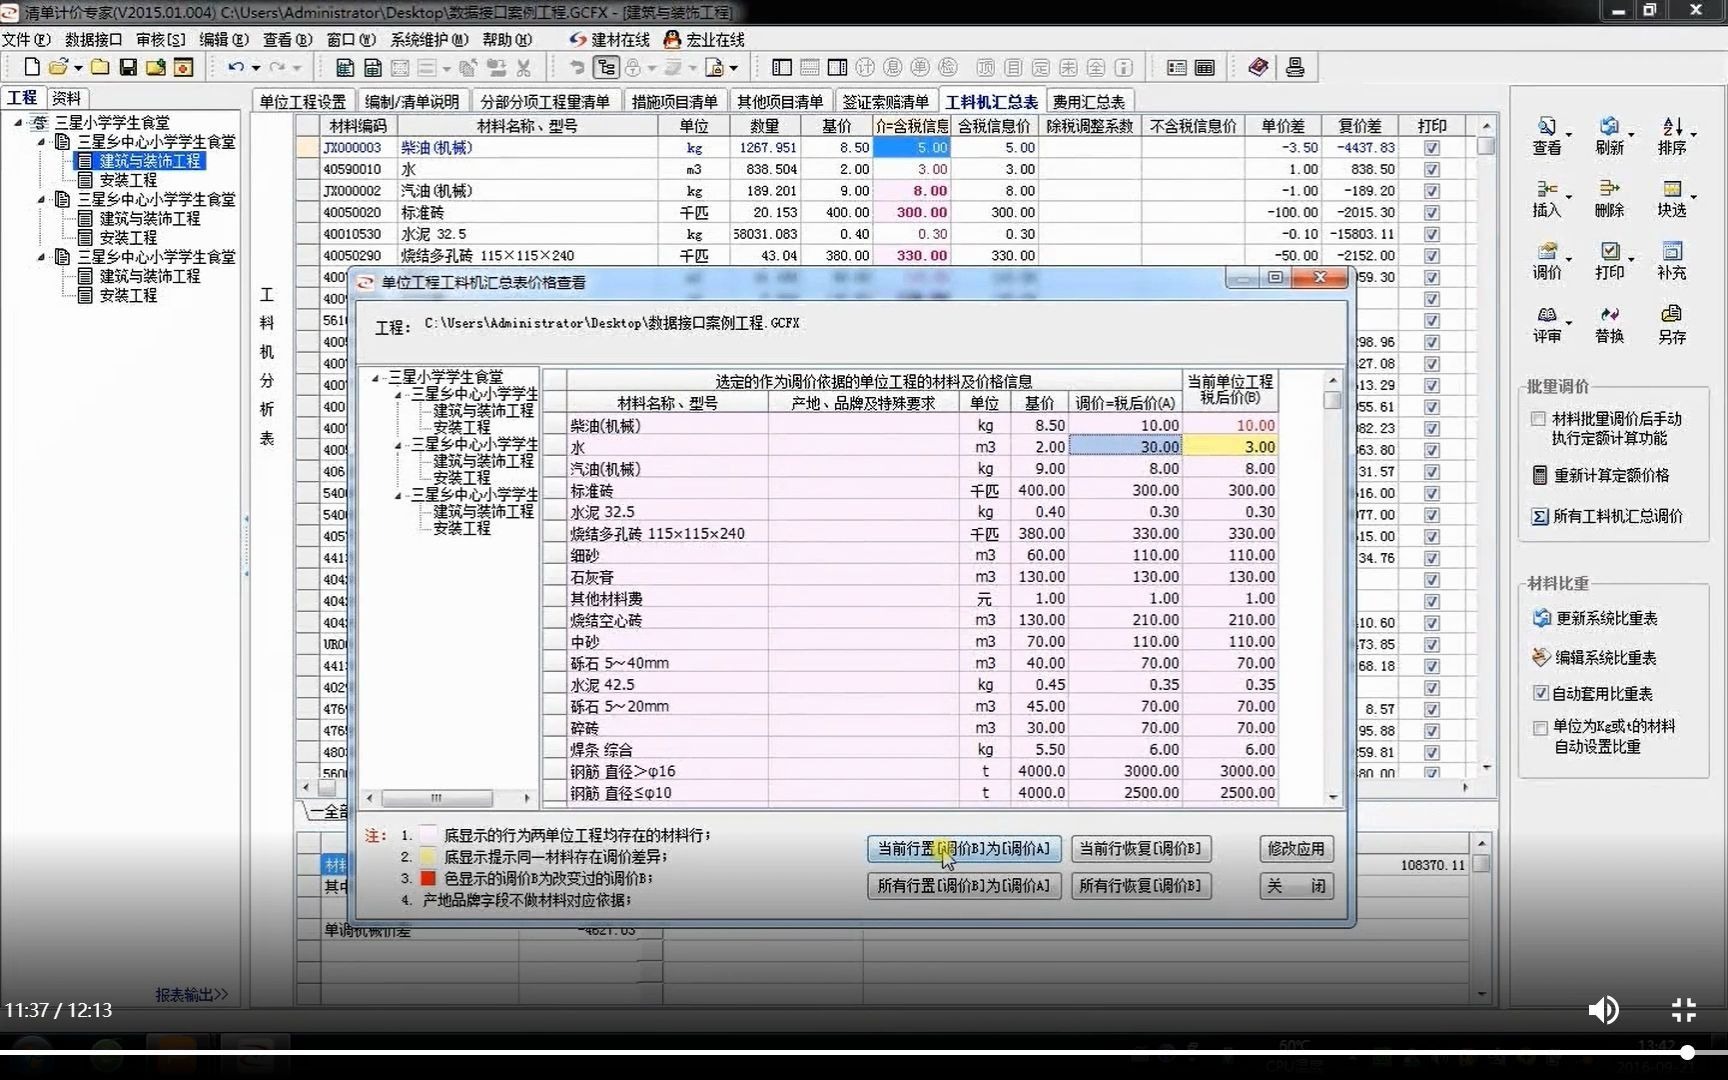This screenshot has height=1080, width=1728.
Task: Toggle print checkbox for 汽油(机械) row
Action: [1432, 191]
